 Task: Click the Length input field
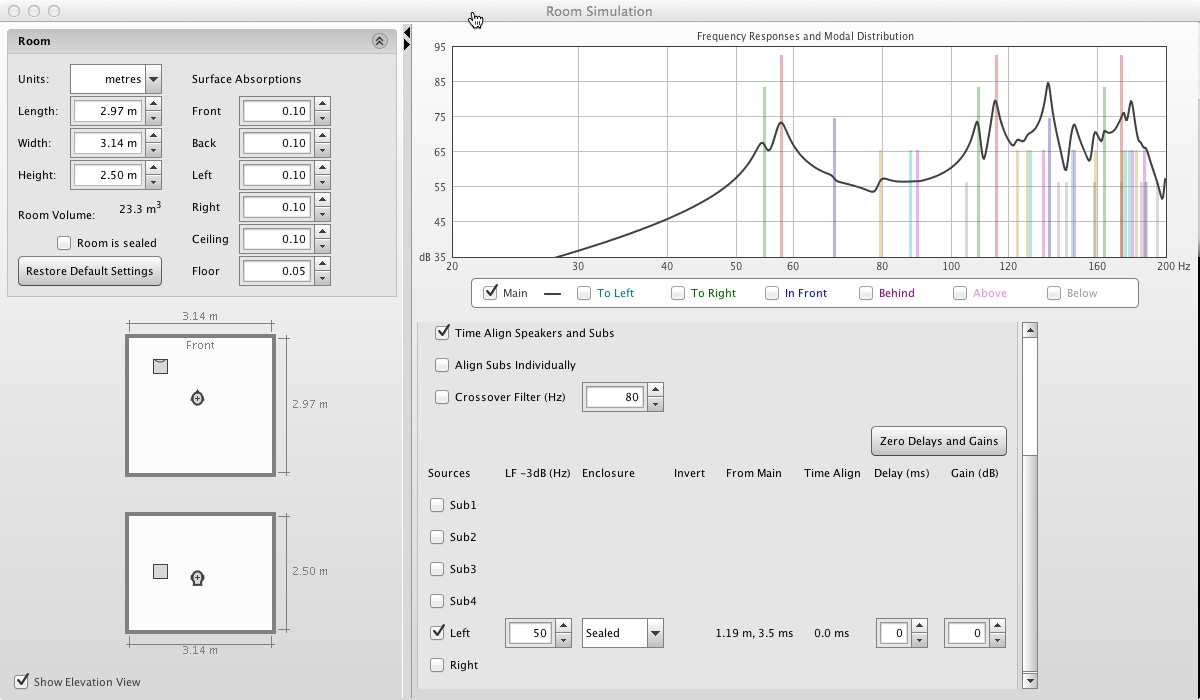pos(108,111)
